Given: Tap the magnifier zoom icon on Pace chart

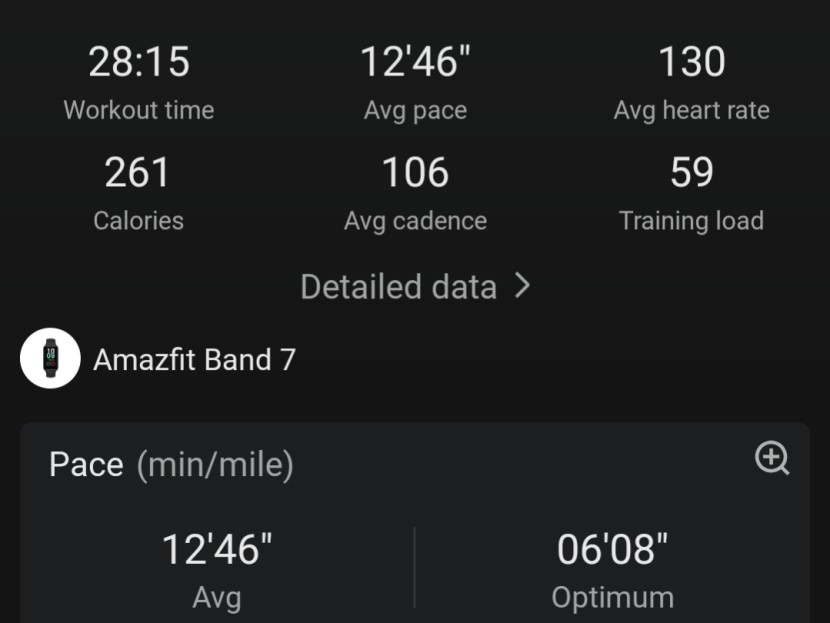Looking at the screenshot, I should coord(772,458).
